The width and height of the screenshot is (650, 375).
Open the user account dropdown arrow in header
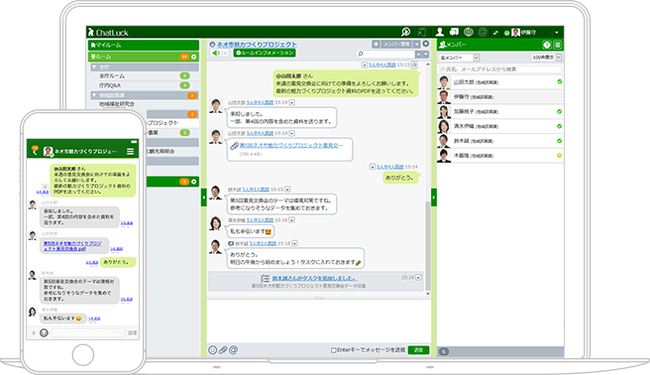(556, 32)
